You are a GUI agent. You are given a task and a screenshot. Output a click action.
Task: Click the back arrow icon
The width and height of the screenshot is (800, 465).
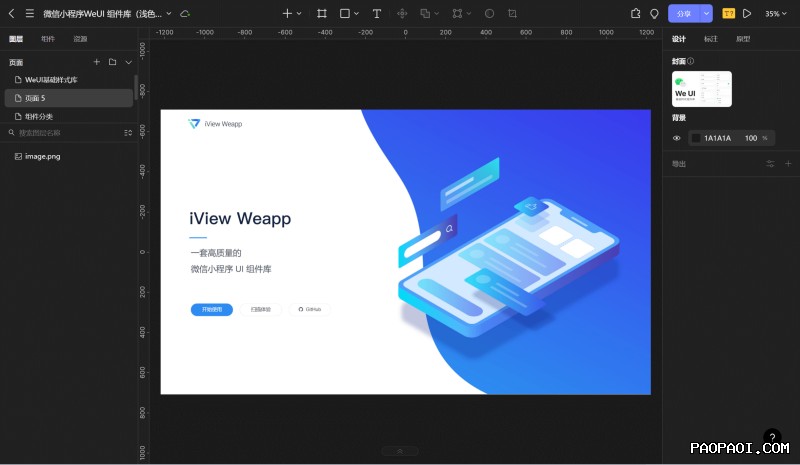11,14
